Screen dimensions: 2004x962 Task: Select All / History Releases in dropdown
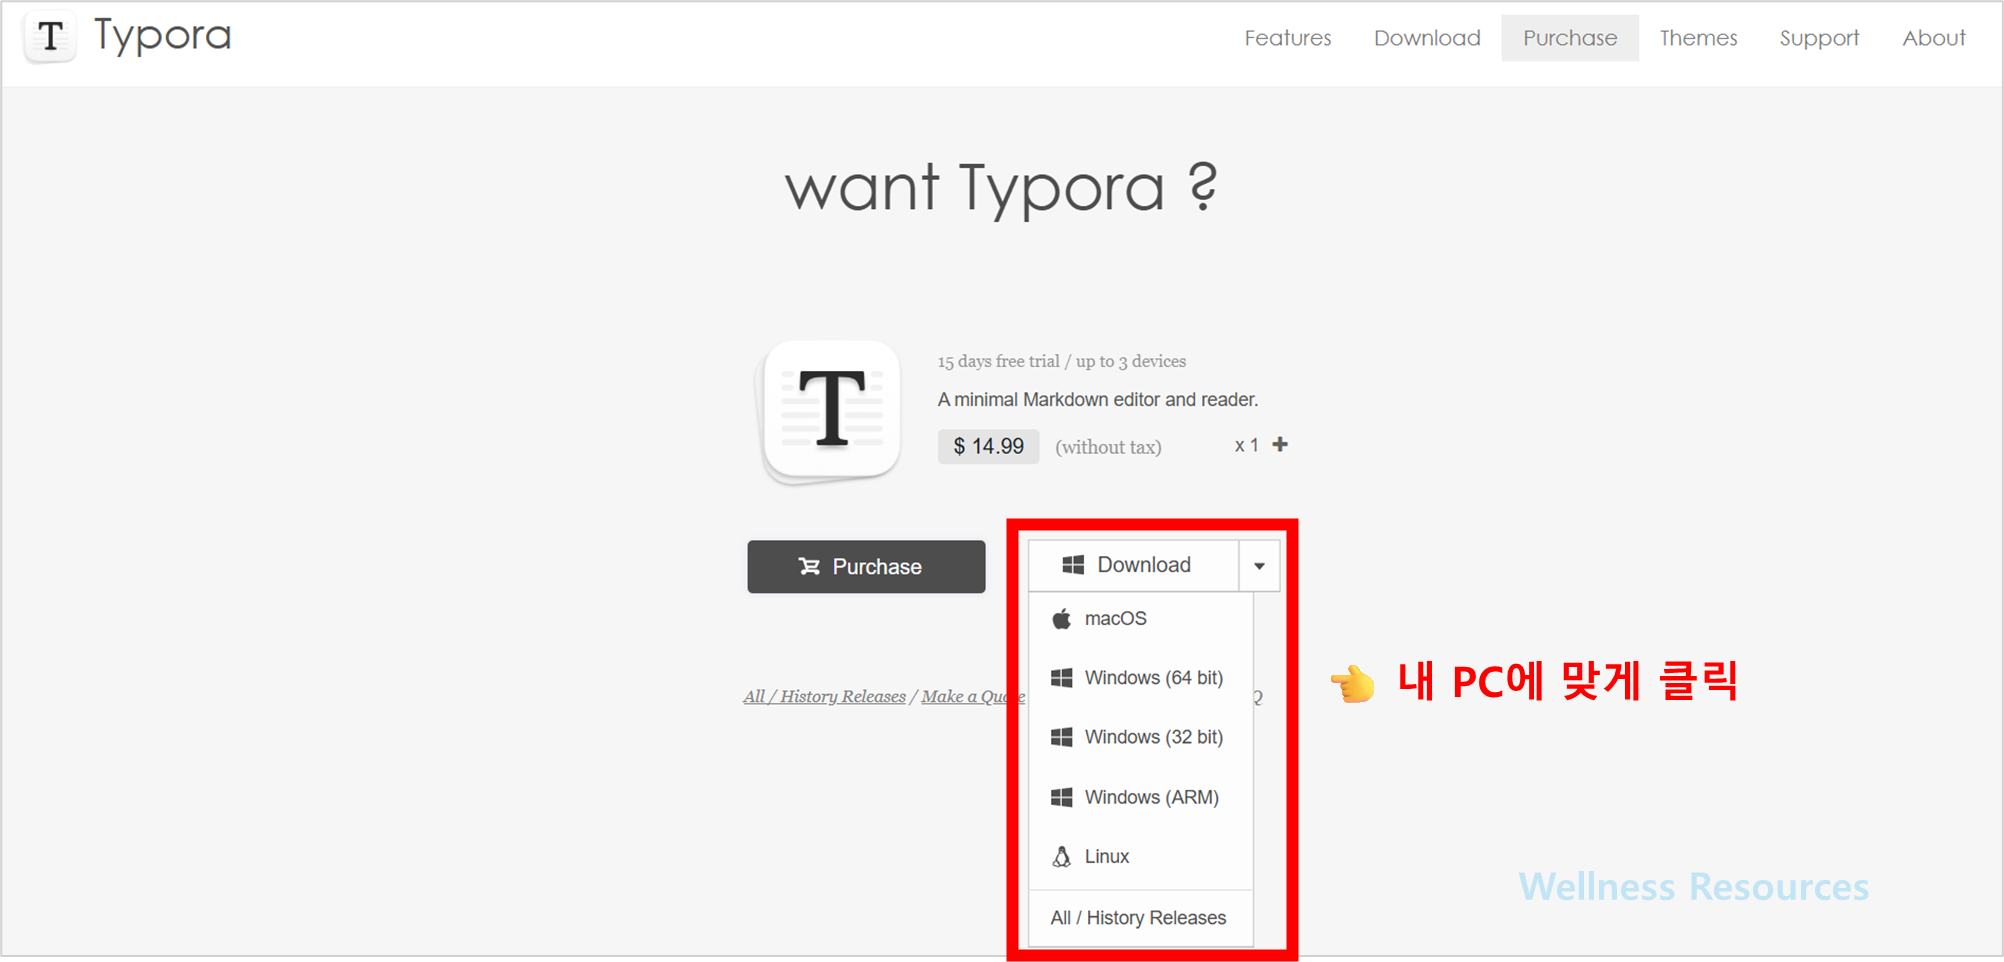1140,918
